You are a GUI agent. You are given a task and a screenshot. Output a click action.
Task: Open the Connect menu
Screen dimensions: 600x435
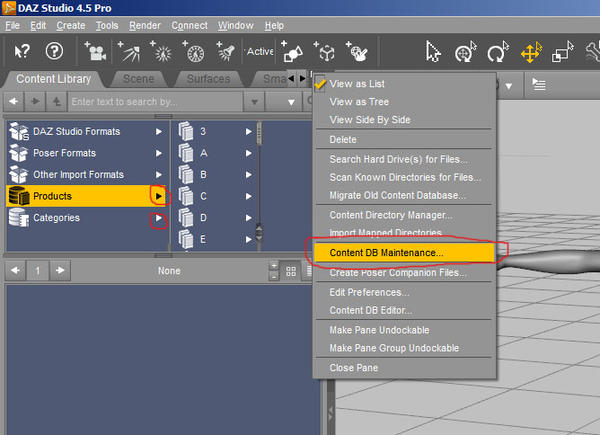point(189,26)
